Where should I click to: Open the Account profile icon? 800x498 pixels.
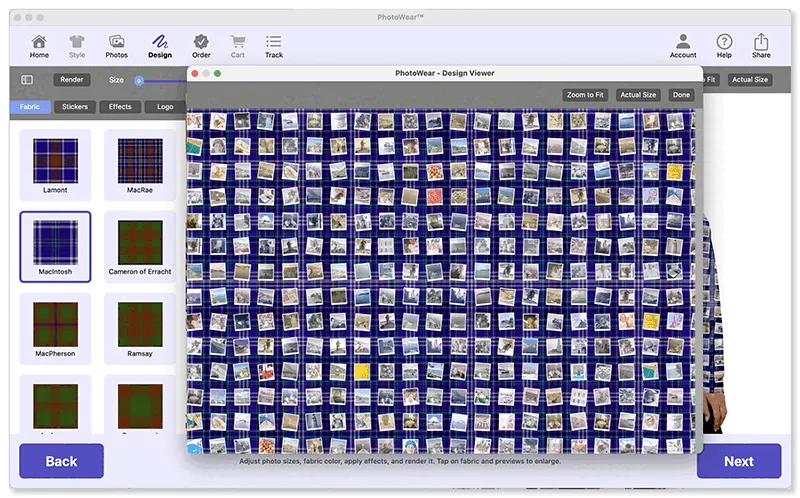pyautogui.click(x=683, y=46)
